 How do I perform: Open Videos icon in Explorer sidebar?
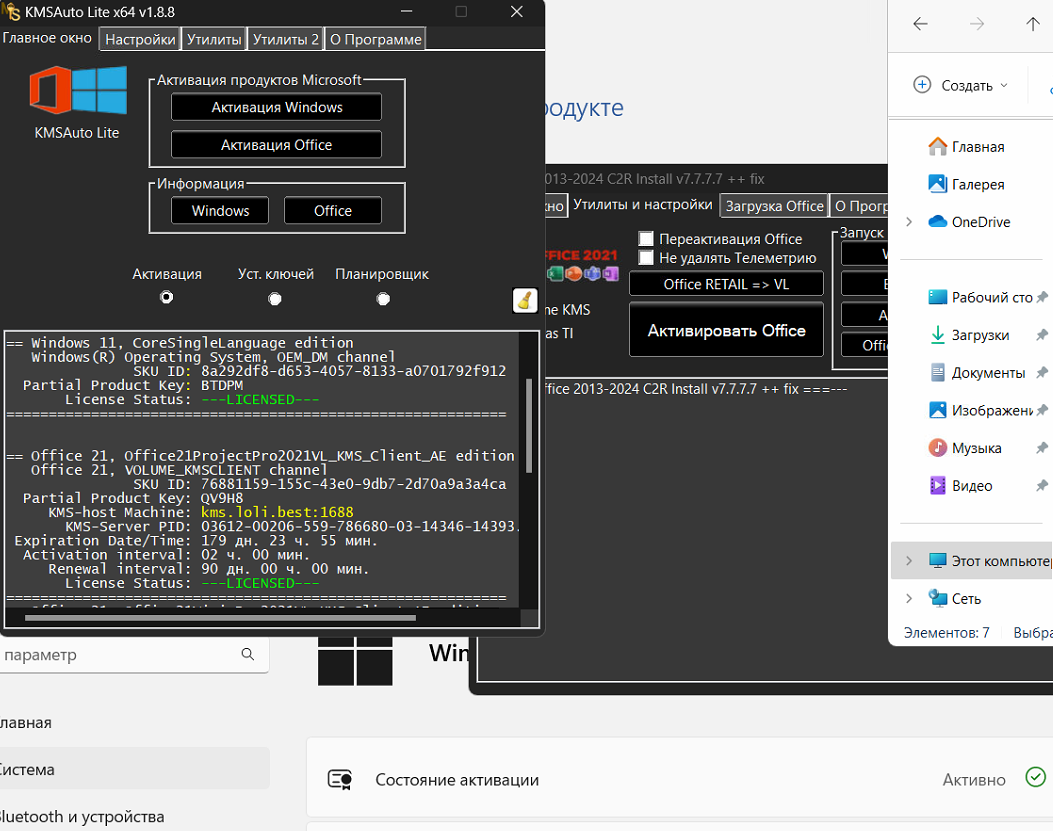pyautogui.click(x=937, y=485)
